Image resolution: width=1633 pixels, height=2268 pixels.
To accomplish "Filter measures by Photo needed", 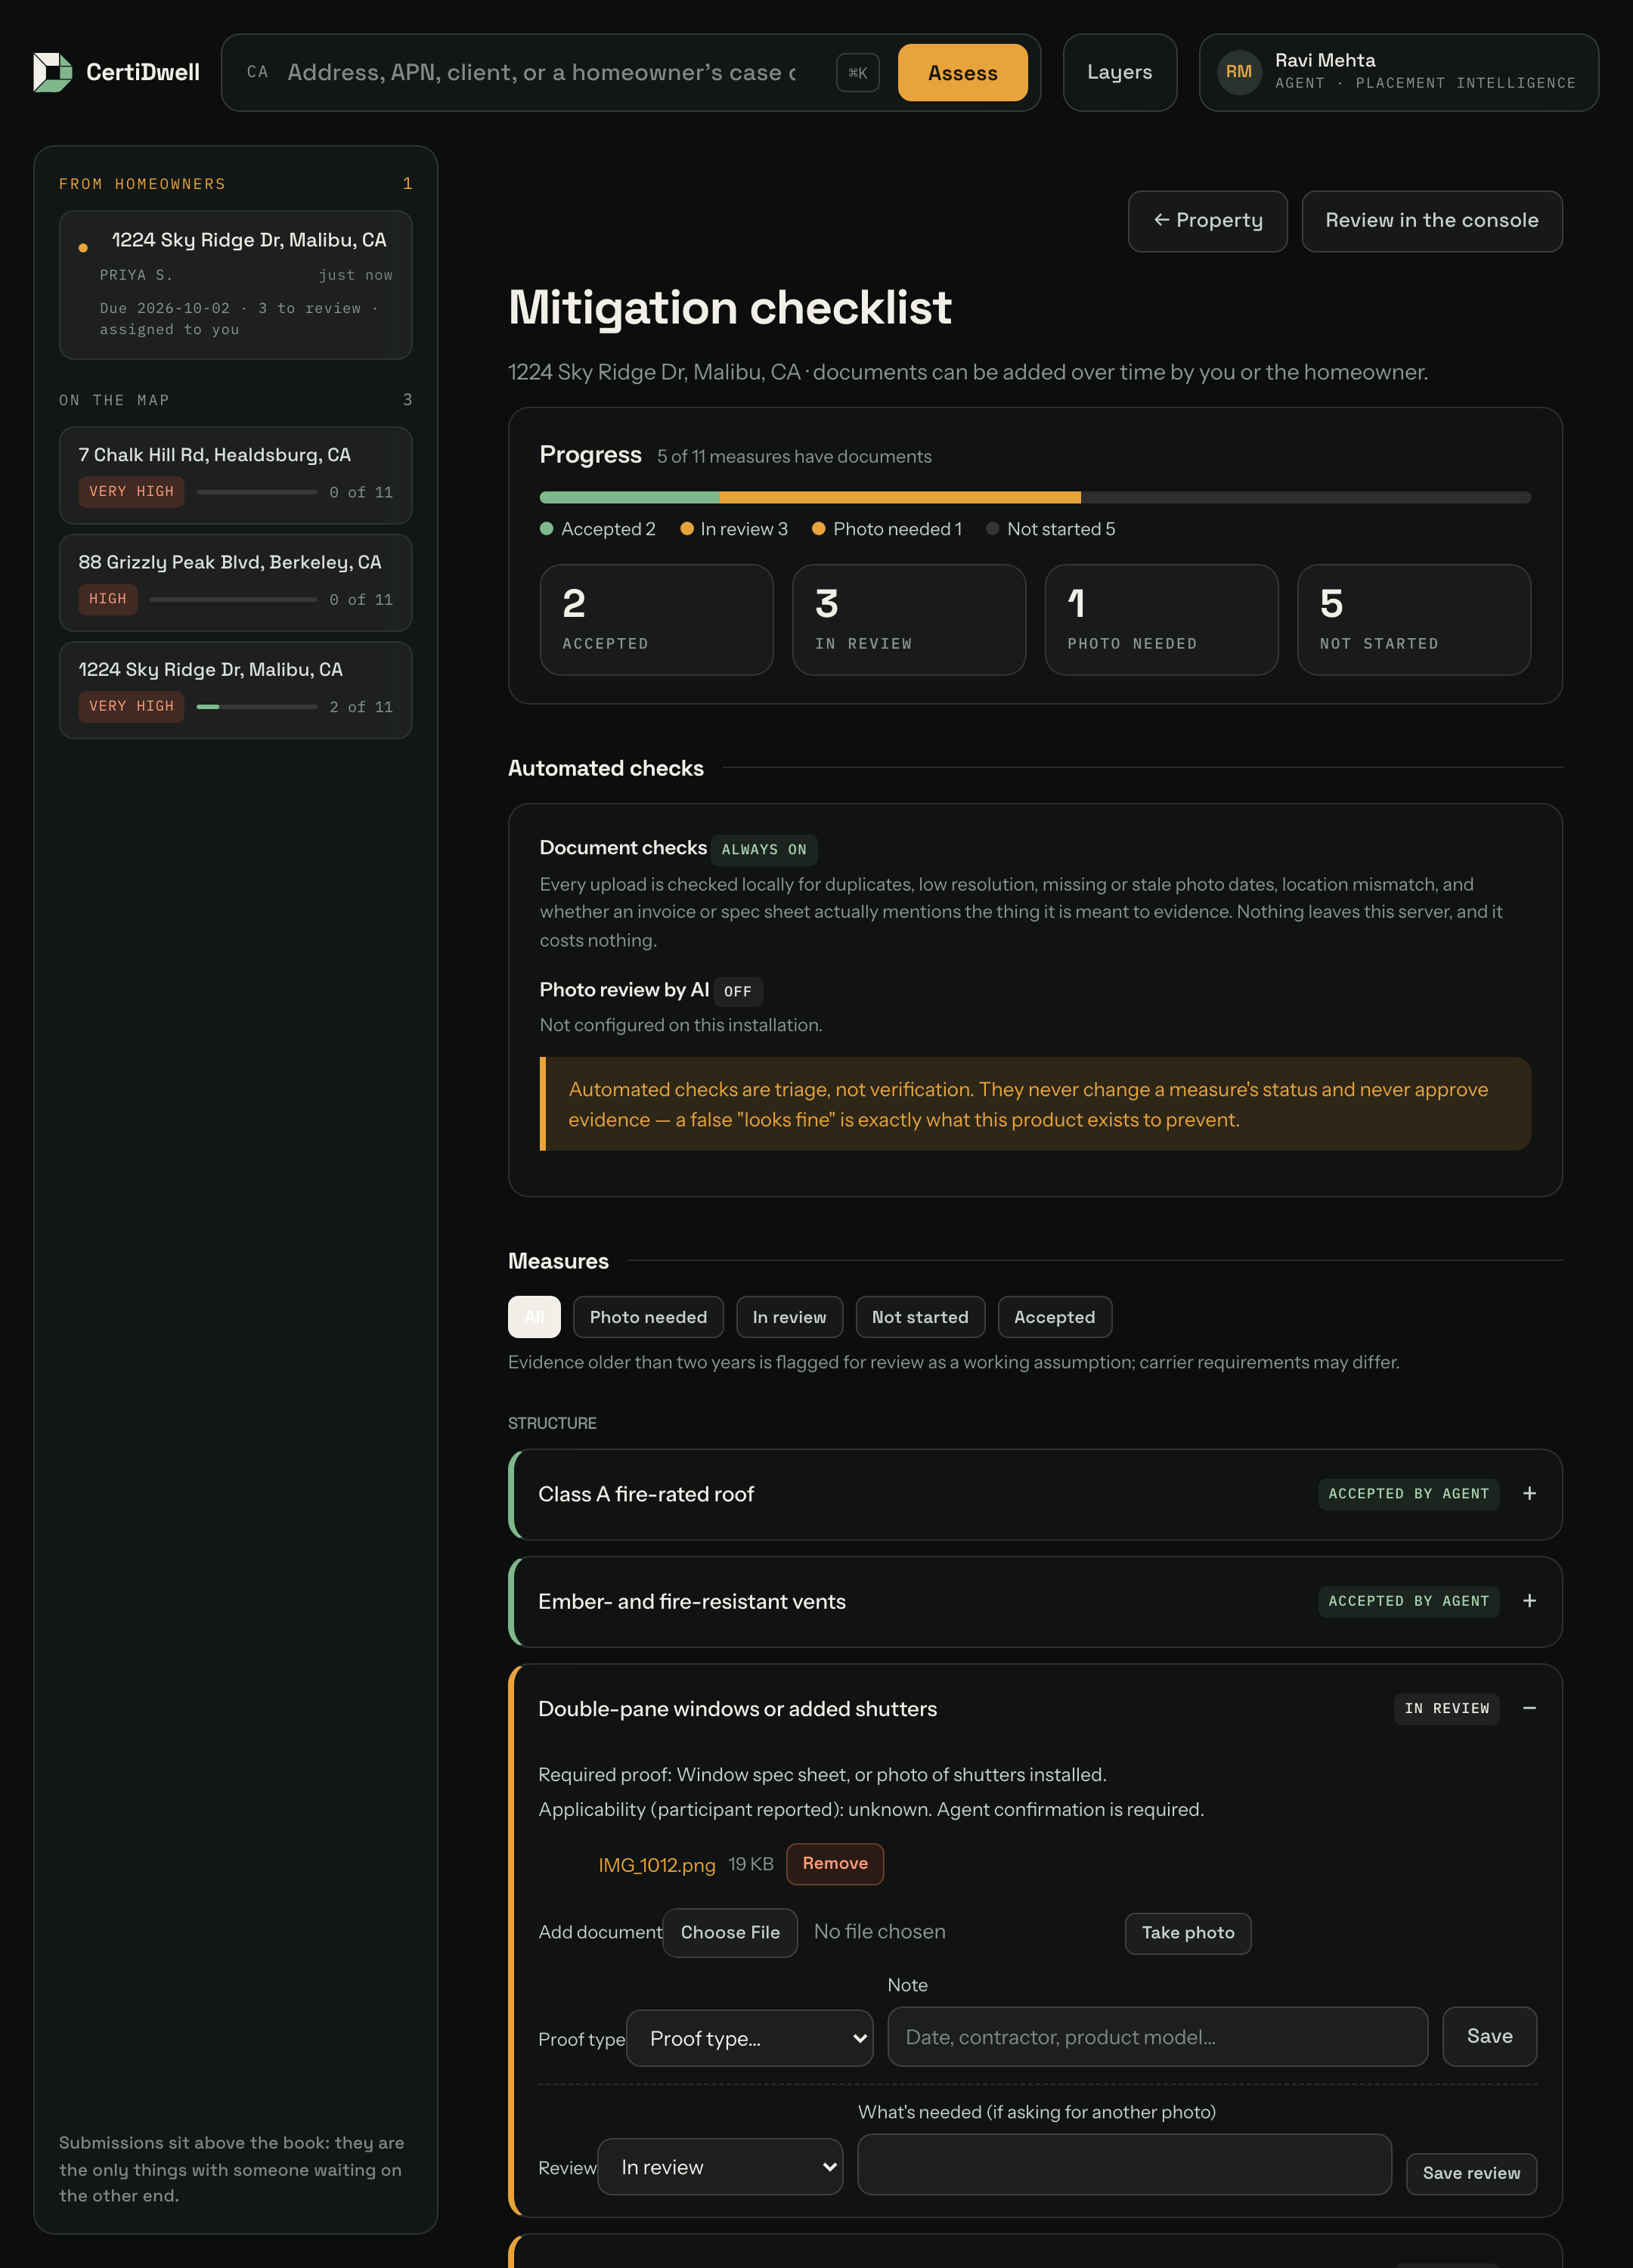I will tap(648, 1317).
